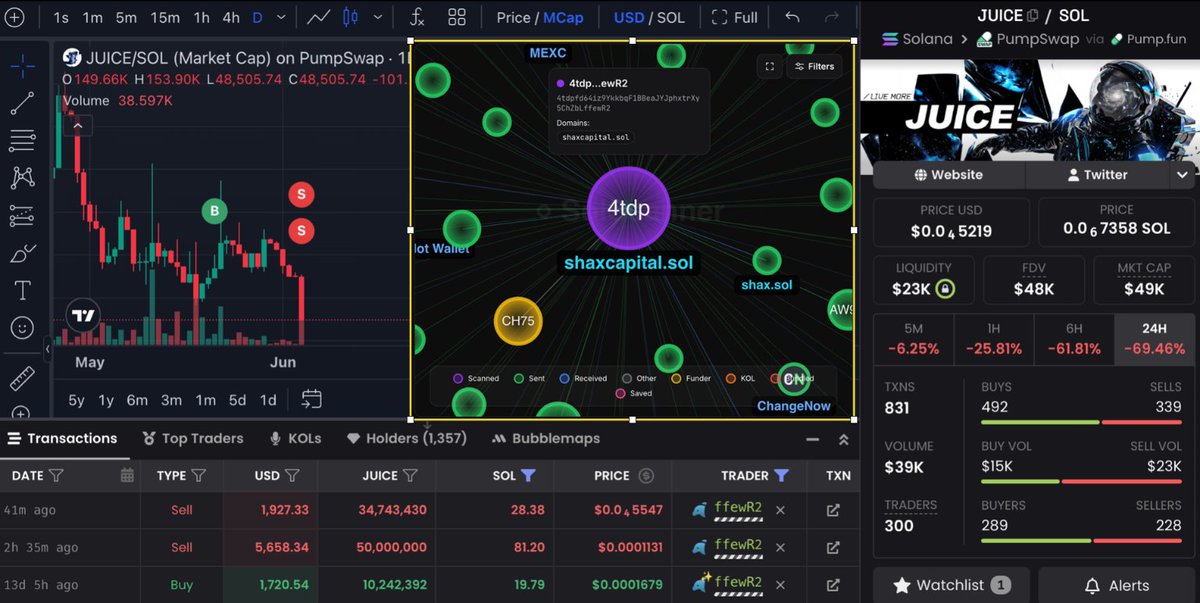Open the indicators fx icon
Screen dimensions: 1200x603
[416, 17]
